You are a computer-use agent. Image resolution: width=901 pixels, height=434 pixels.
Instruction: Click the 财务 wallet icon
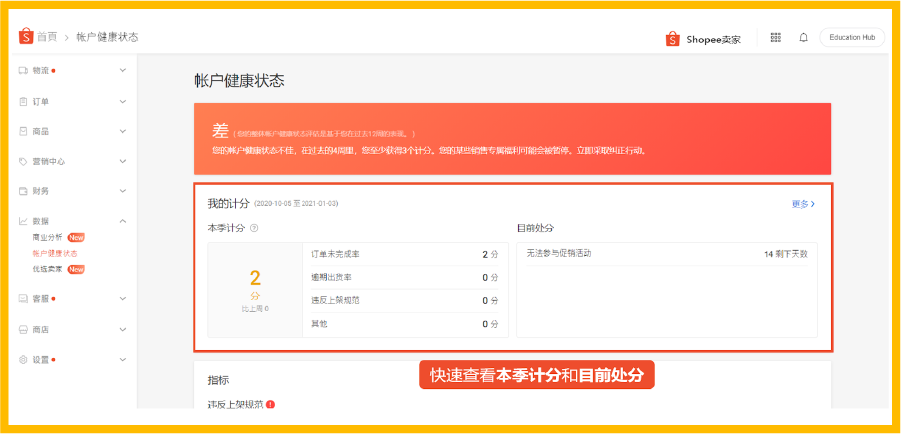[x=24, y=191]
